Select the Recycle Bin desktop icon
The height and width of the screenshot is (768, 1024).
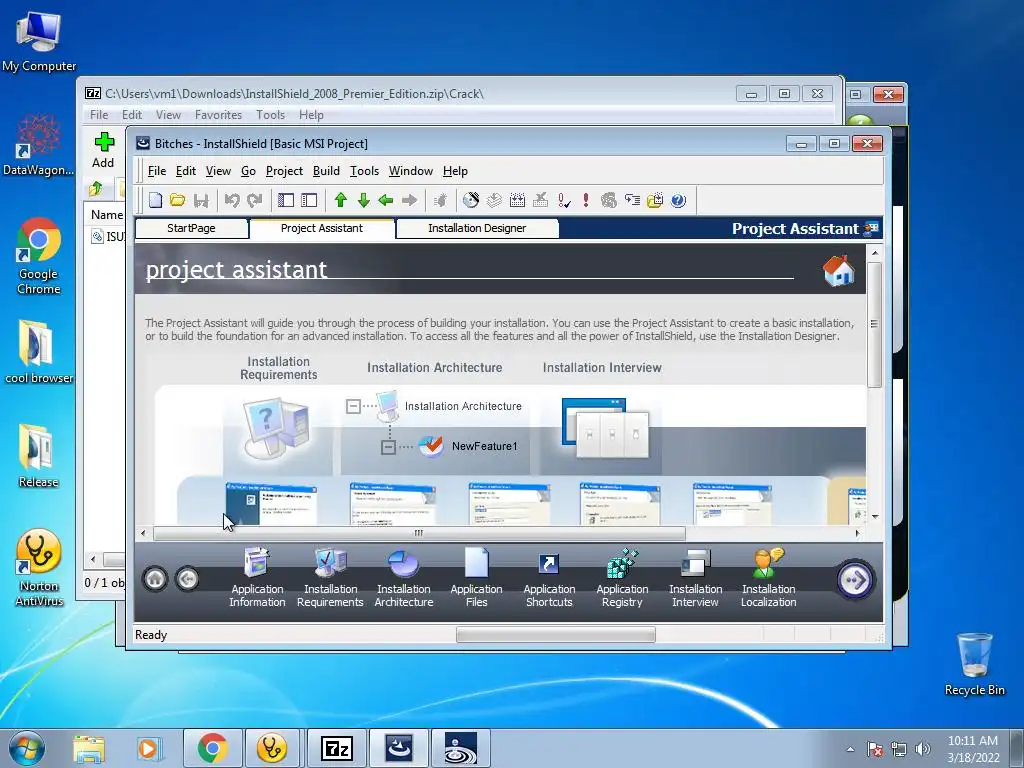pos(974,664)
